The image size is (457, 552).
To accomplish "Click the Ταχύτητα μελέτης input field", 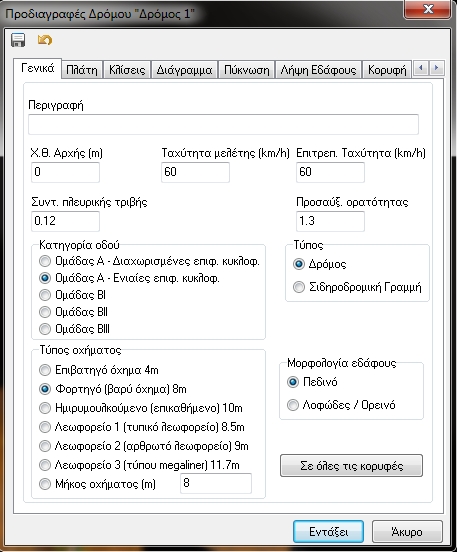I will point(195,172).
